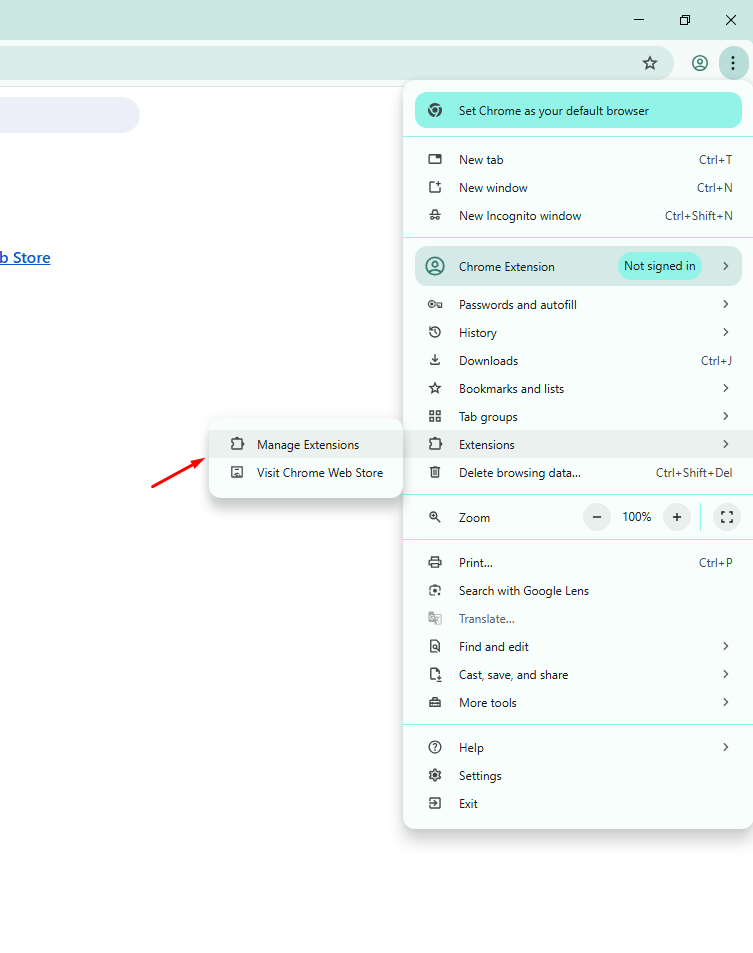Image resolution: width=753 pixels, height=953 pixels.
Task: Click the Tab groups grid icon
Action: point(435,416)
